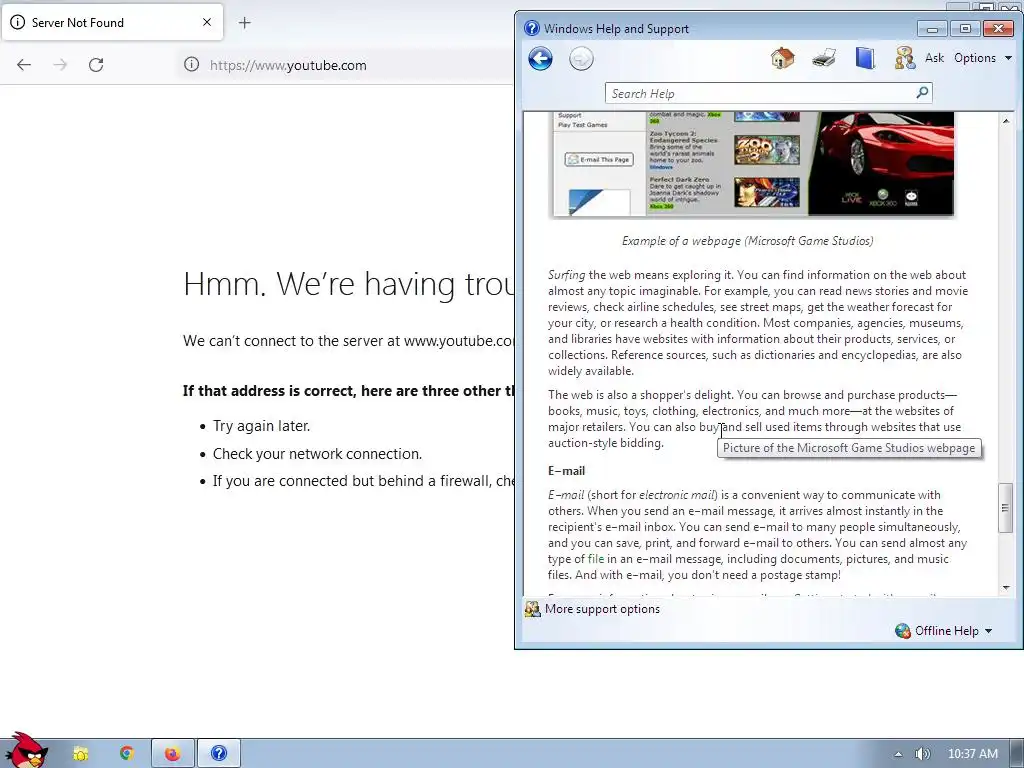The height and width of the screenshot is (768, 1024).
Task: Open the Offline Help dropdown
Action: [944, 631]
